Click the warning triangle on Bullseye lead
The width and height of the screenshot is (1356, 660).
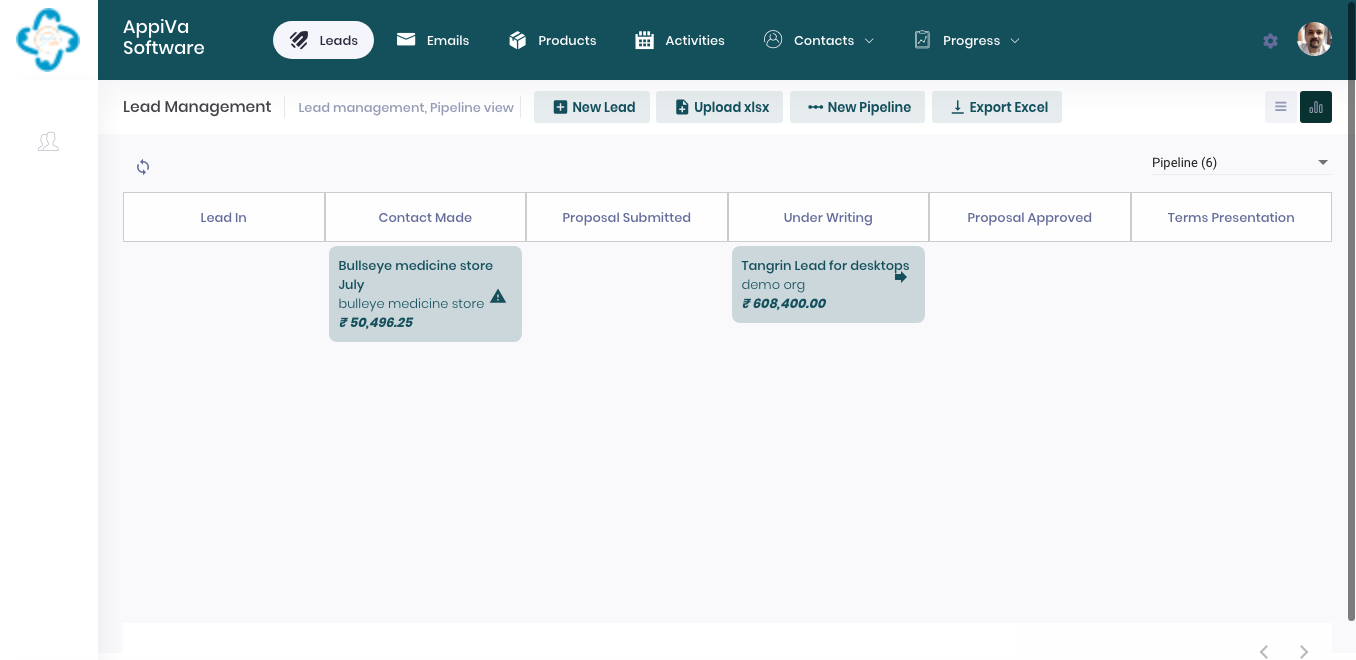(x=498, y=297)
